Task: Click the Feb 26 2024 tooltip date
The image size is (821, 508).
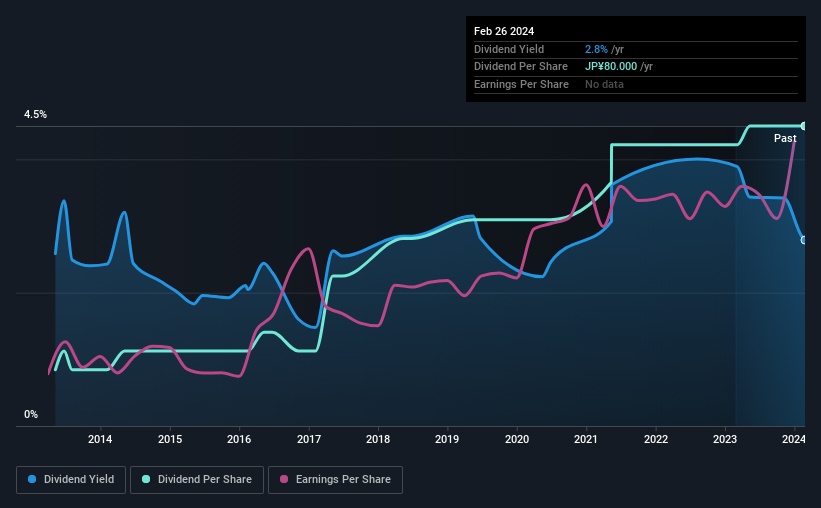Action: coord(504,31)
